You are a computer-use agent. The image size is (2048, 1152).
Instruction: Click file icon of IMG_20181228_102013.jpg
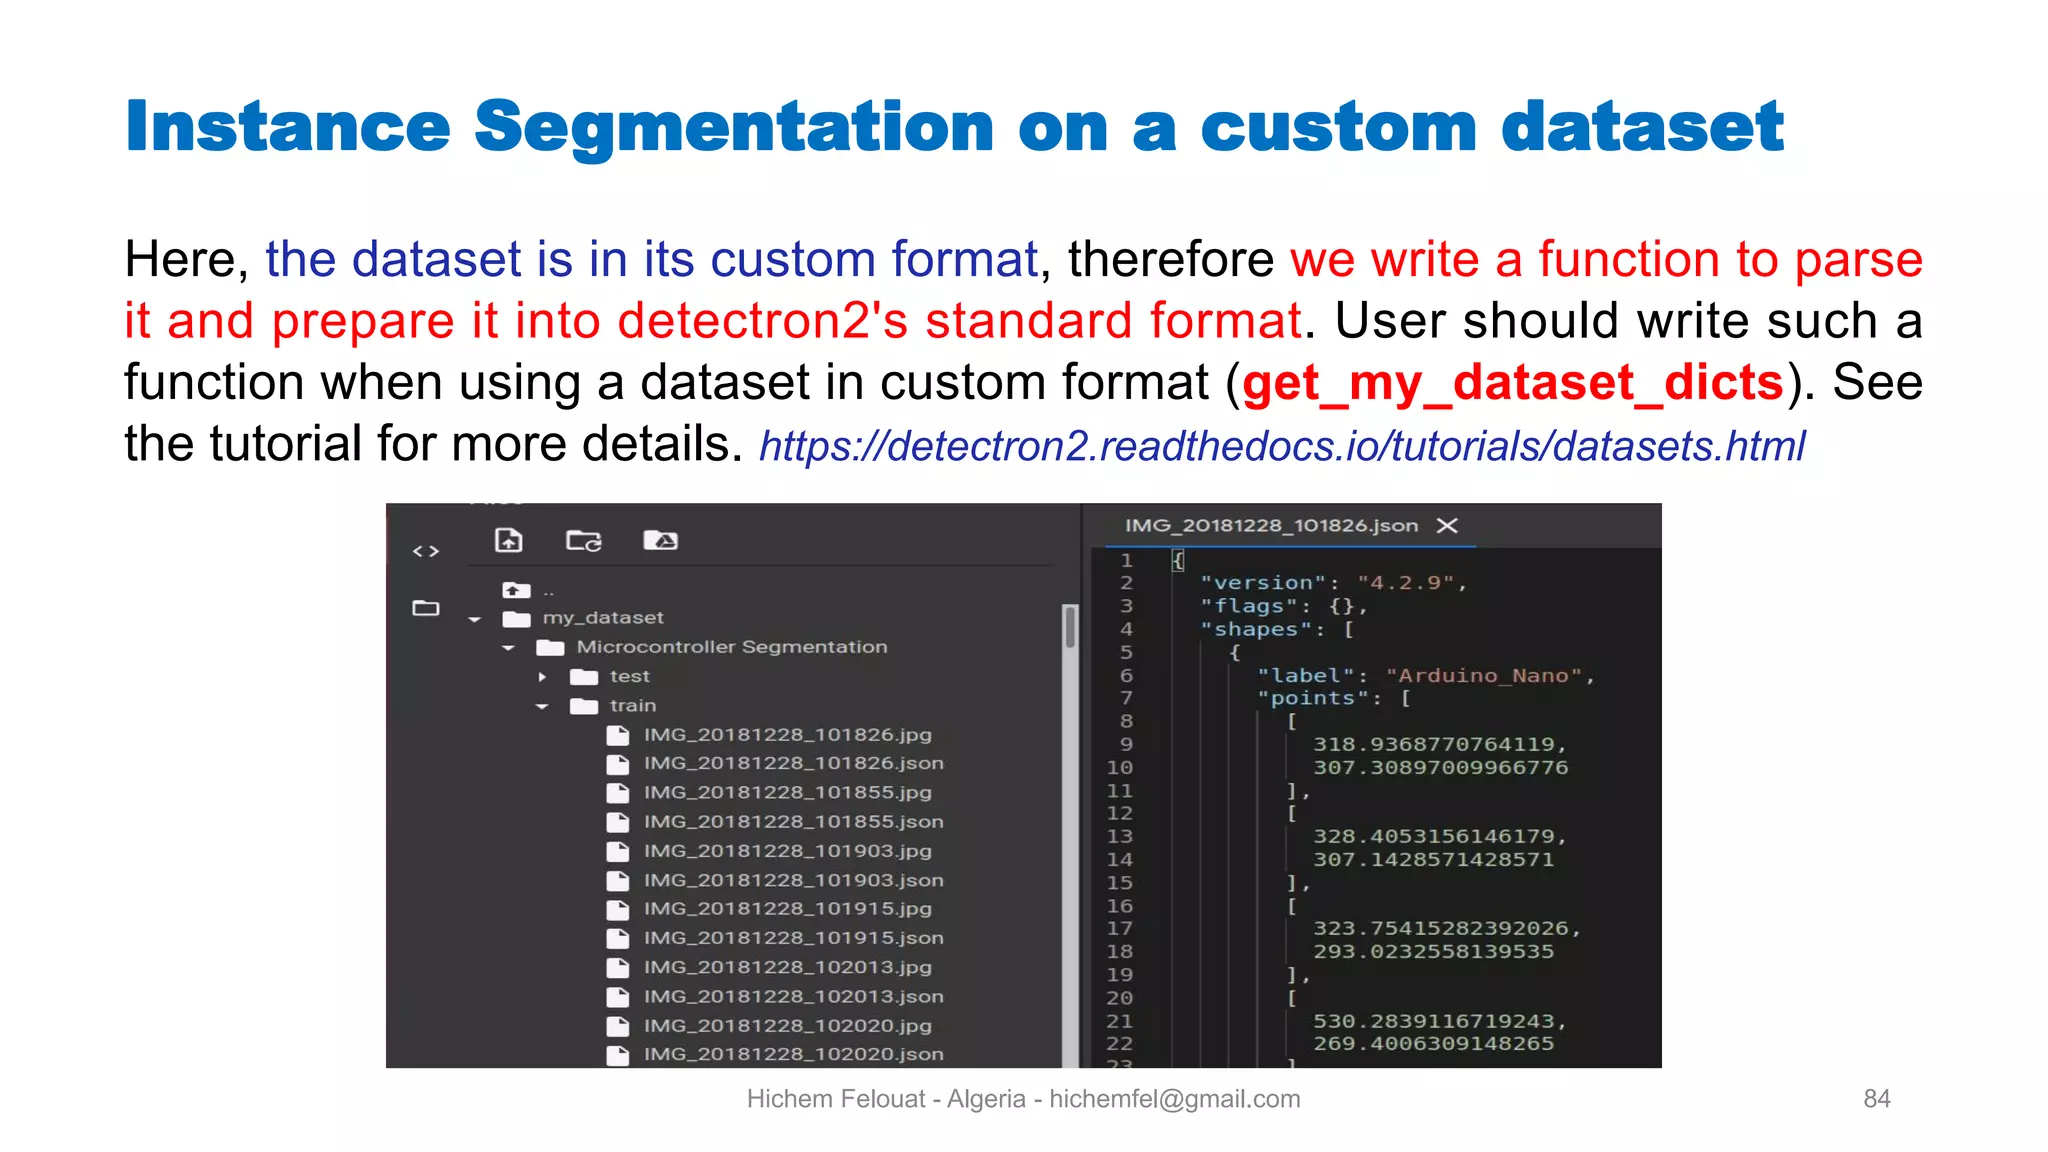pyautogui.click(x=618, y=968)
